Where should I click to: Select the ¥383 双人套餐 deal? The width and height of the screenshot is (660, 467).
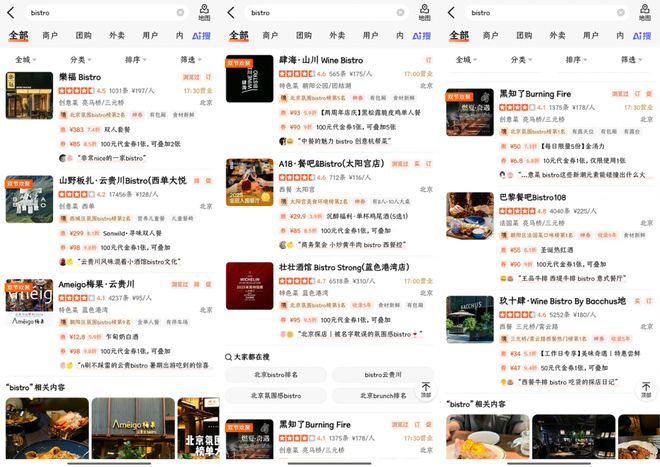(x=96, y=130)
